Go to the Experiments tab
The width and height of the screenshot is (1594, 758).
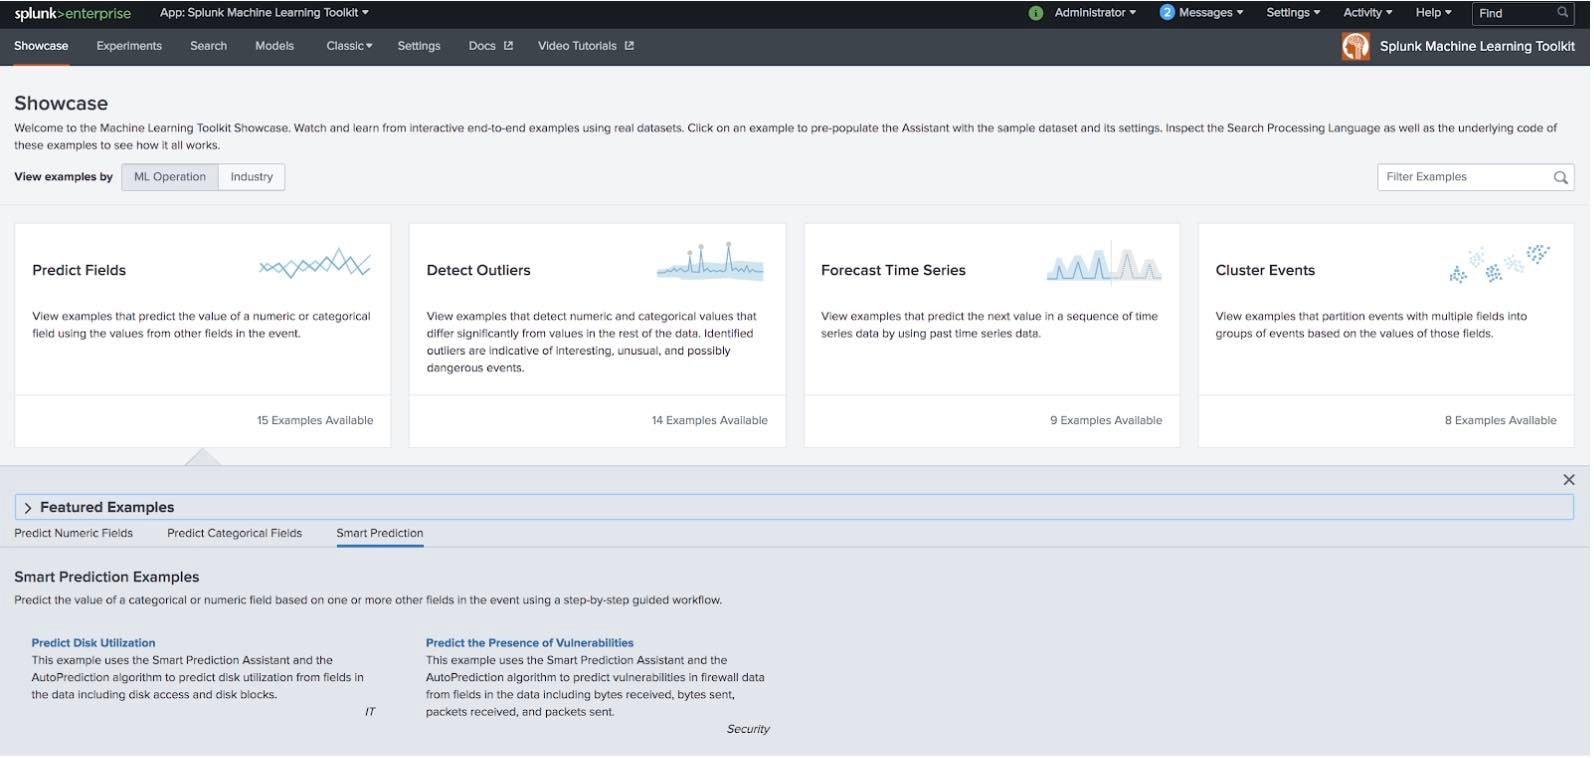coord(129,46)
